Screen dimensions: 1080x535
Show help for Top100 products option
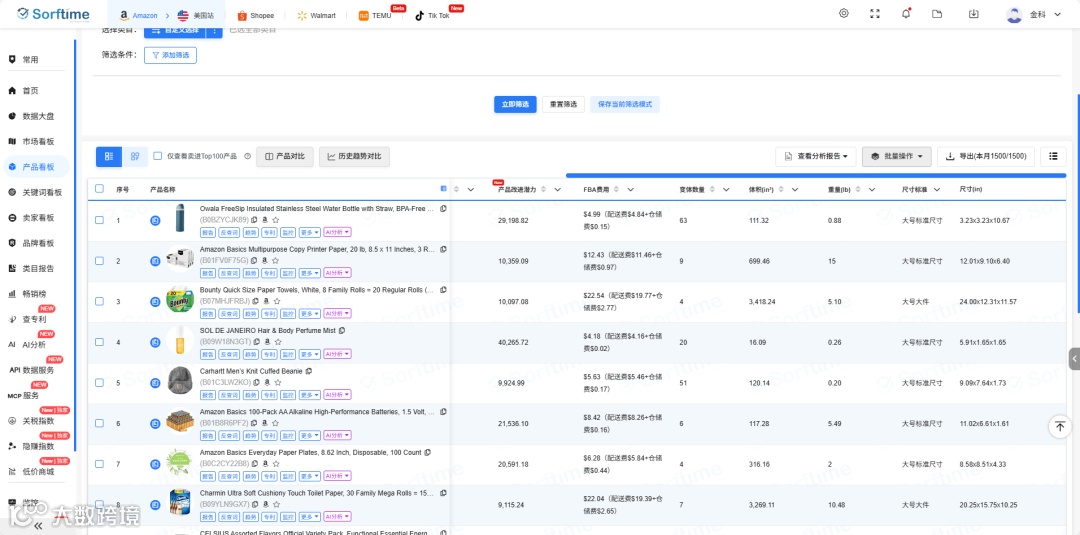point(247,156)
